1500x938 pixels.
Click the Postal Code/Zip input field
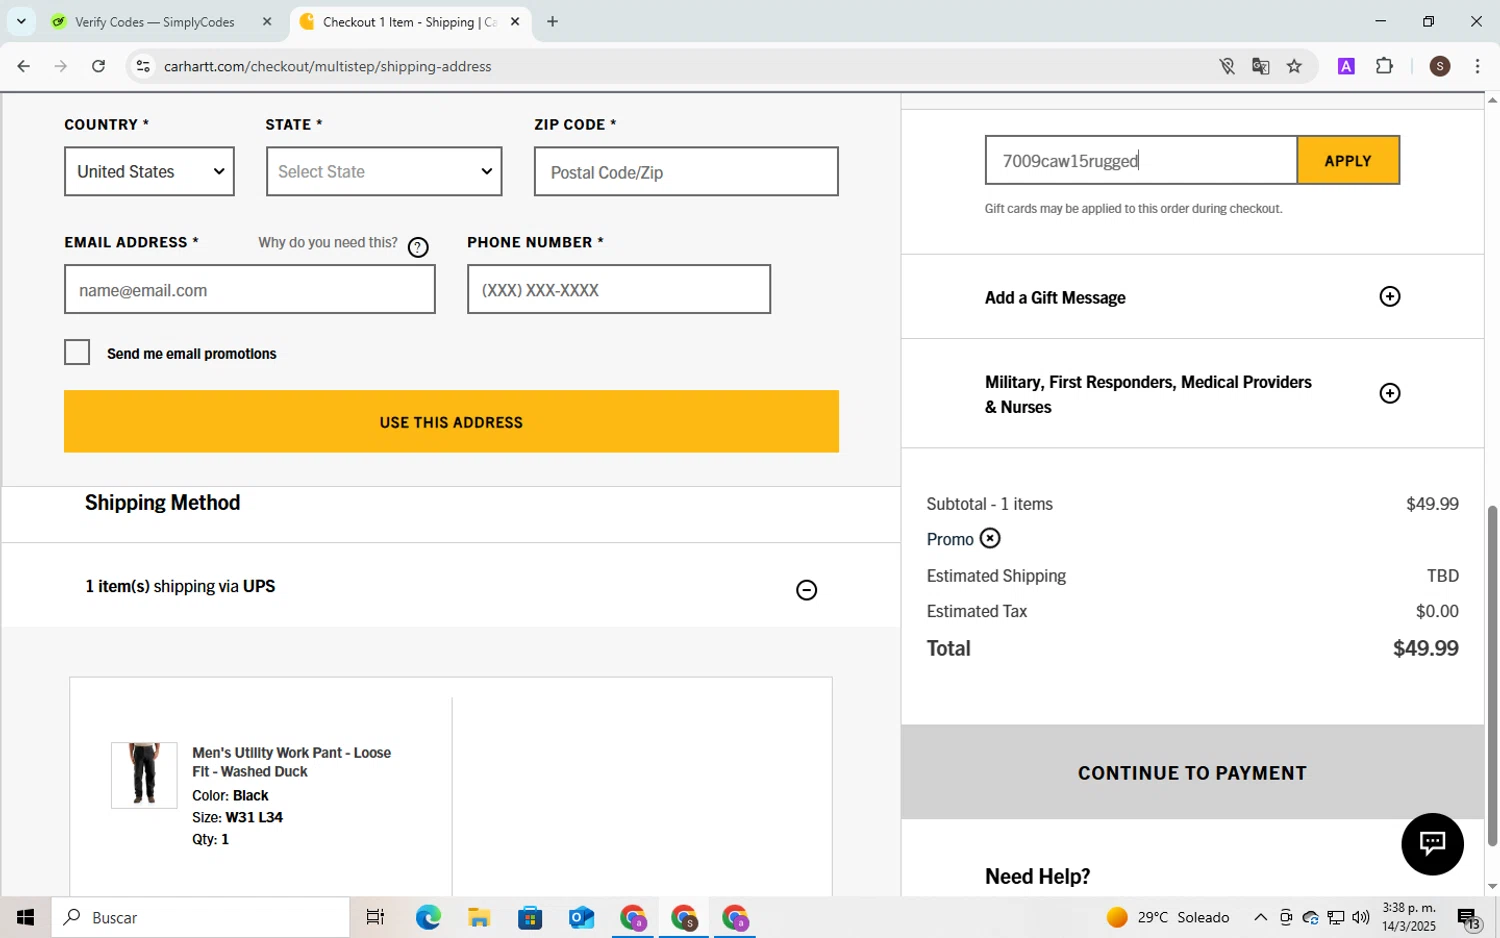point(686,172)
